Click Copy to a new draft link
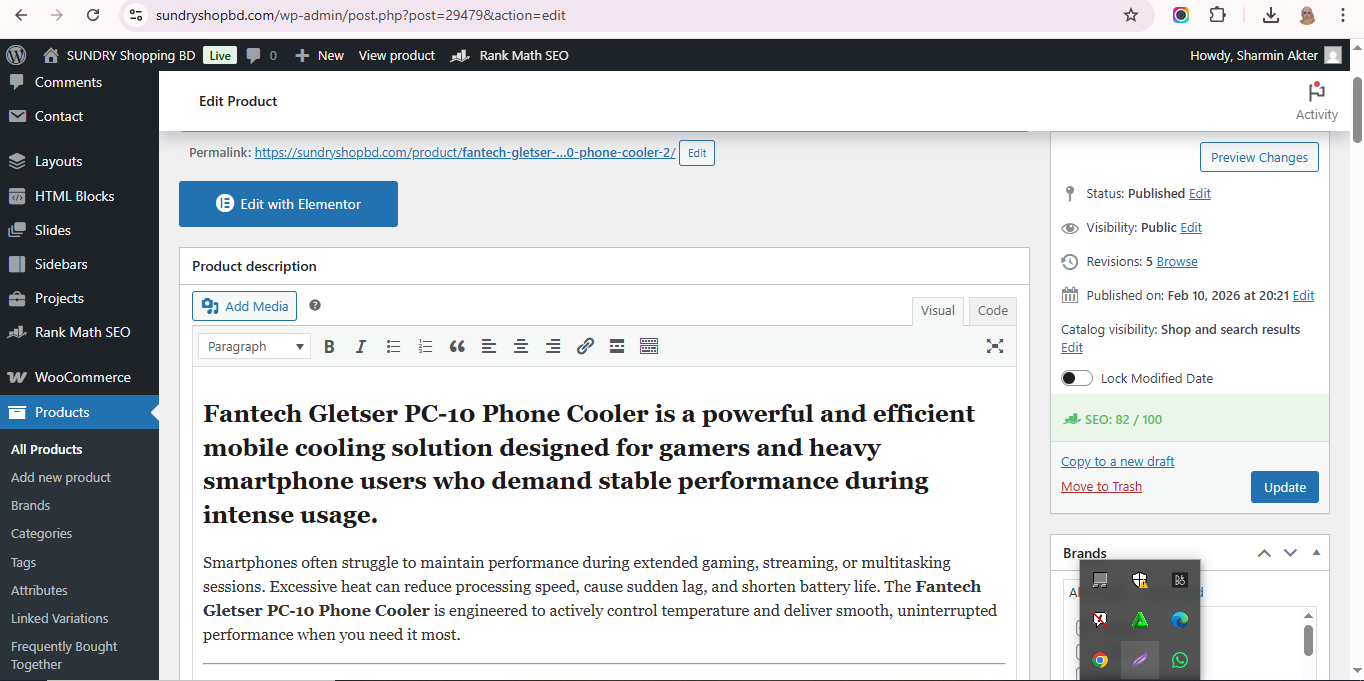This screenshot has height=681, width=1364. (1117, 461)
